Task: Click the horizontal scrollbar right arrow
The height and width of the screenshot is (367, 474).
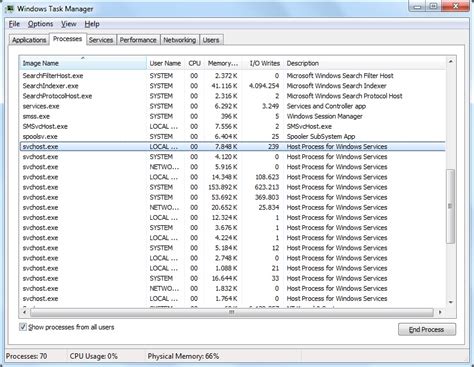Action: (440, 312)
